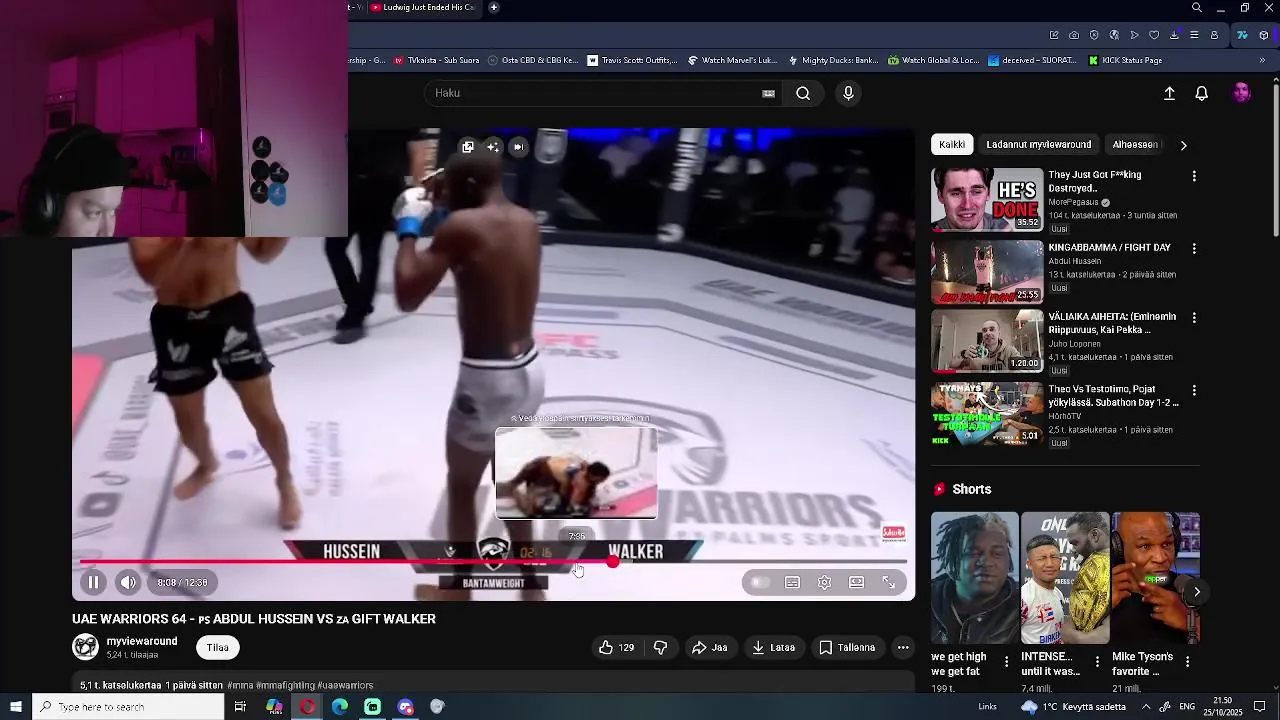Image resolution: width=1280 pixels, height=720 pixels.
Task: Click the 7TV extension icon
Action: pyautogui.click(x=1242, y=35)
